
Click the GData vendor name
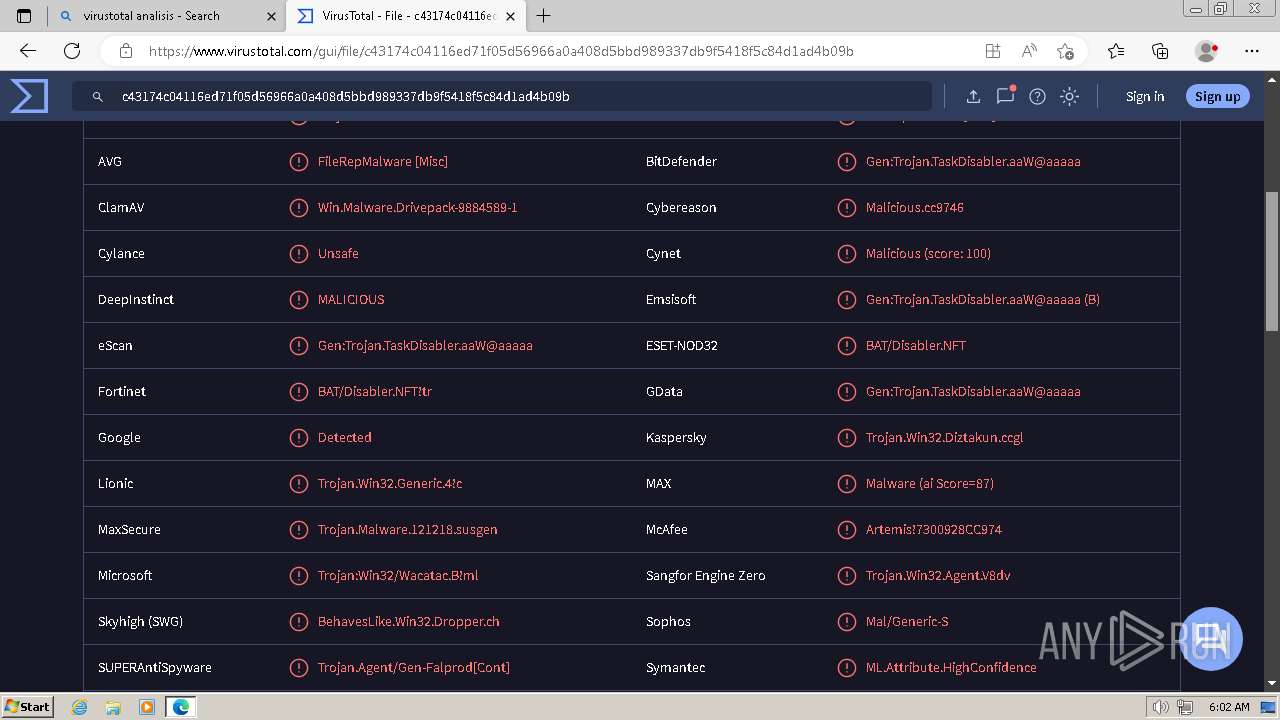coord(664,392)
